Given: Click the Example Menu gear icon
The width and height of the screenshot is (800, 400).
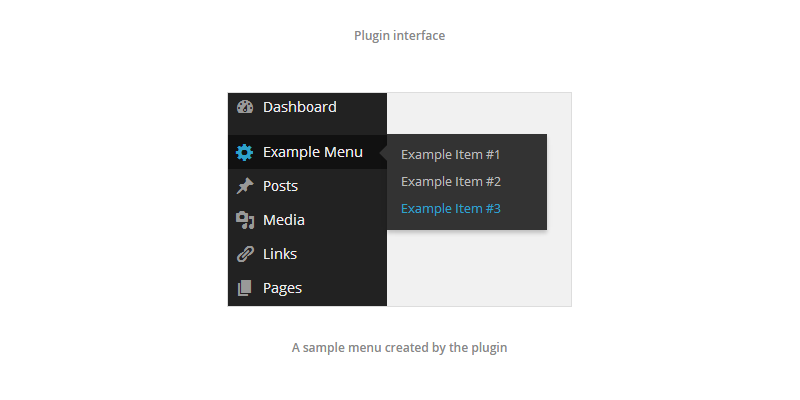Looking at the screenshot, I should [245, 153].
